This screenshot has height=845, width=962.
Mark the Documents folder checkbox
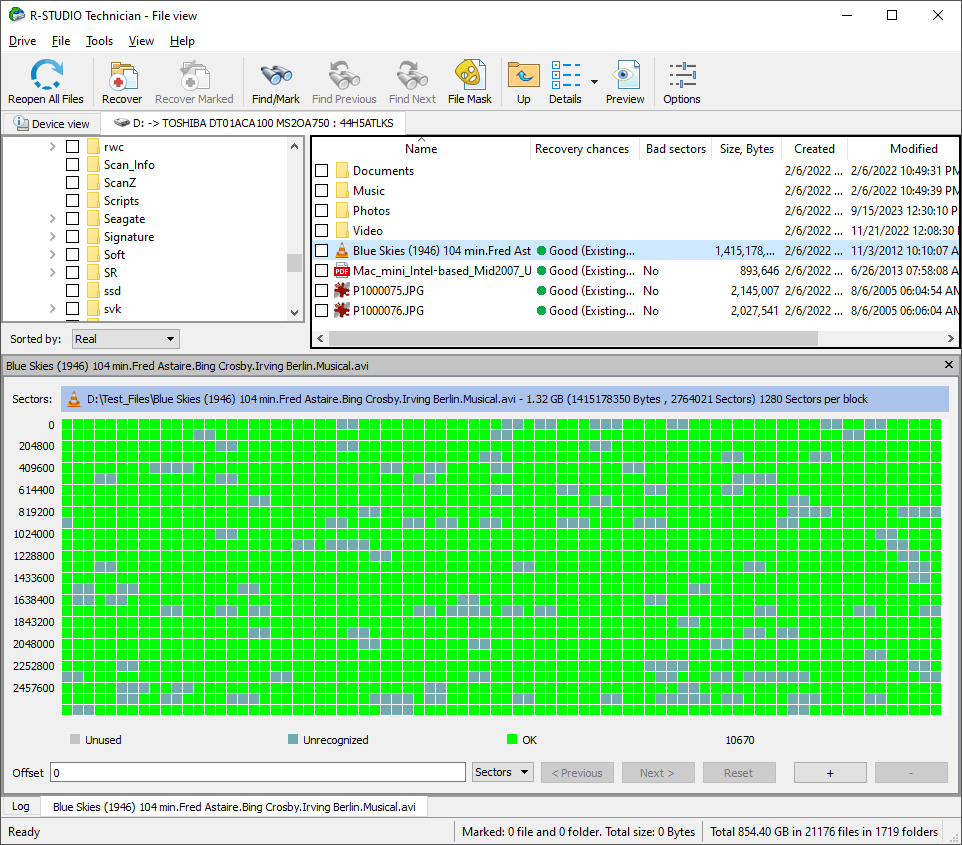tap(321, 171)
